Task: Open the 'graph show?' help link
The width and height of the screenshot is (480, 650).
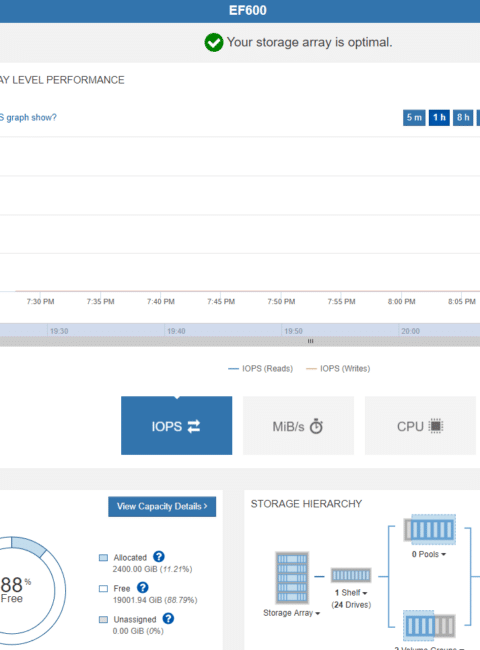Action: [28, 117]
